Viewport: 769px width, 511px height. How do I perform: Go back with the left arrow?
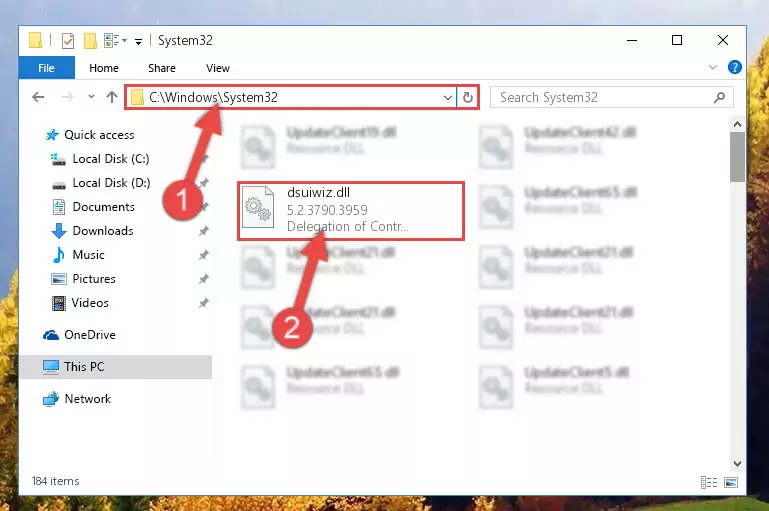tap(38, 97)
